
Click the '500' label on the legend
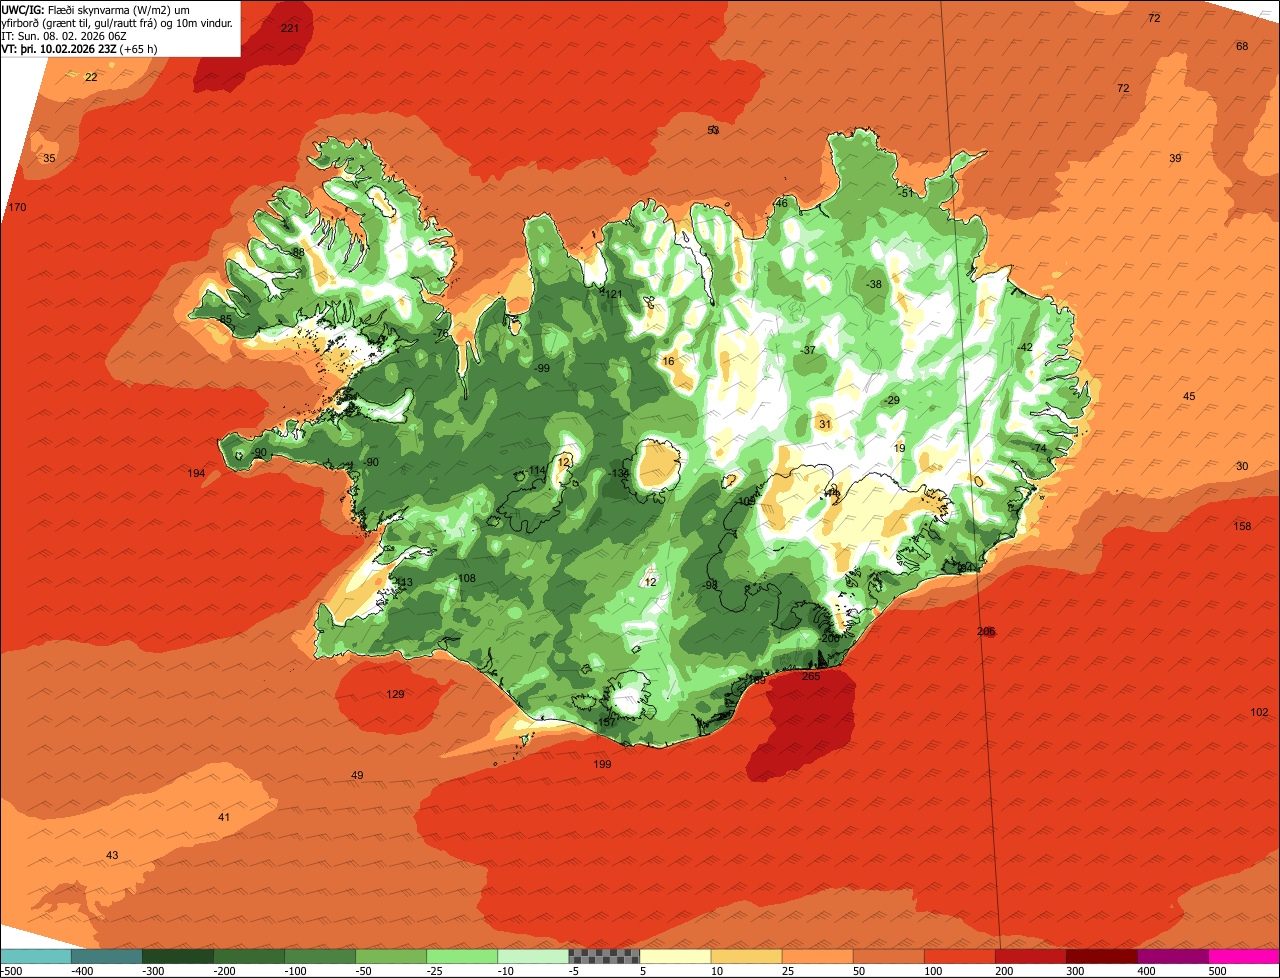1217,971
